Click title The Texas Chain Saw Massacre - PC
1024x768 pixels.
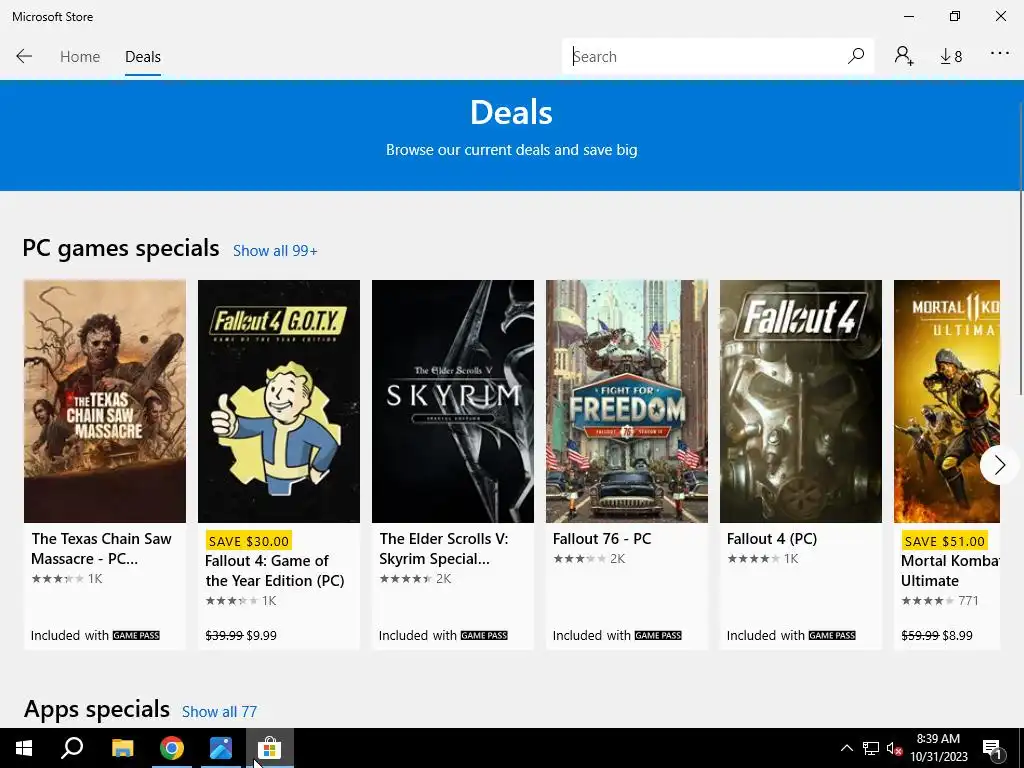pyautogui.click(x=101, y=549)
